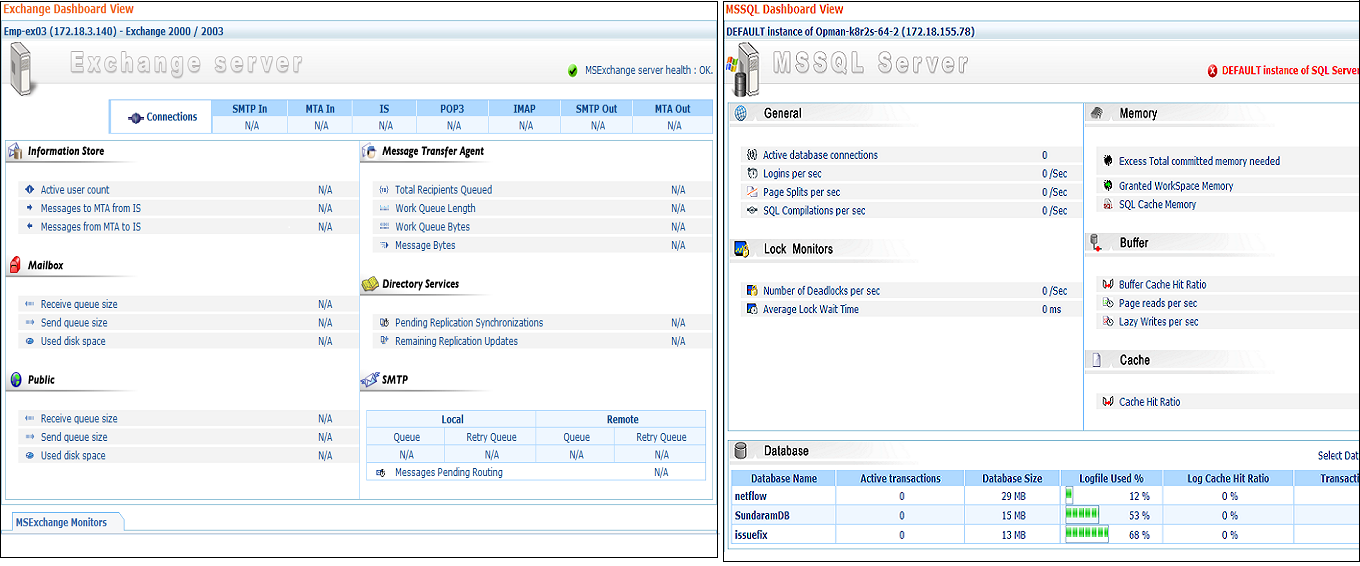The width and height of the screenshot is (1360, 566).
Task: Click the green MSExchange health OK icon
Action: tap(572, 70)
